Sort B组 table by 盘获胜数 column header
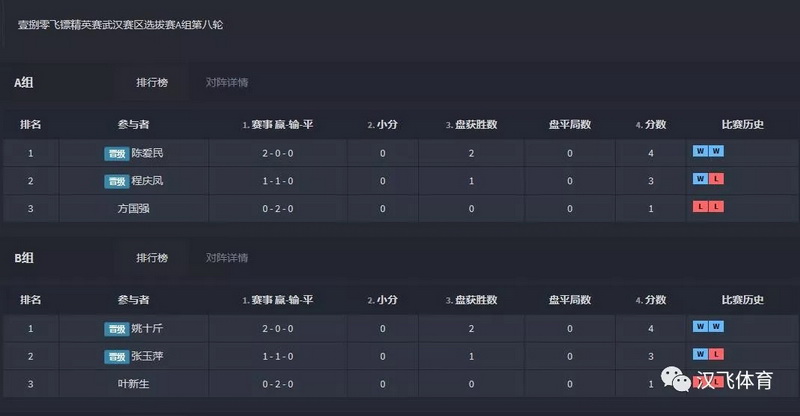The width and height of the screenshot is (800, 416). pyautogui.click(x=471, y=300)
